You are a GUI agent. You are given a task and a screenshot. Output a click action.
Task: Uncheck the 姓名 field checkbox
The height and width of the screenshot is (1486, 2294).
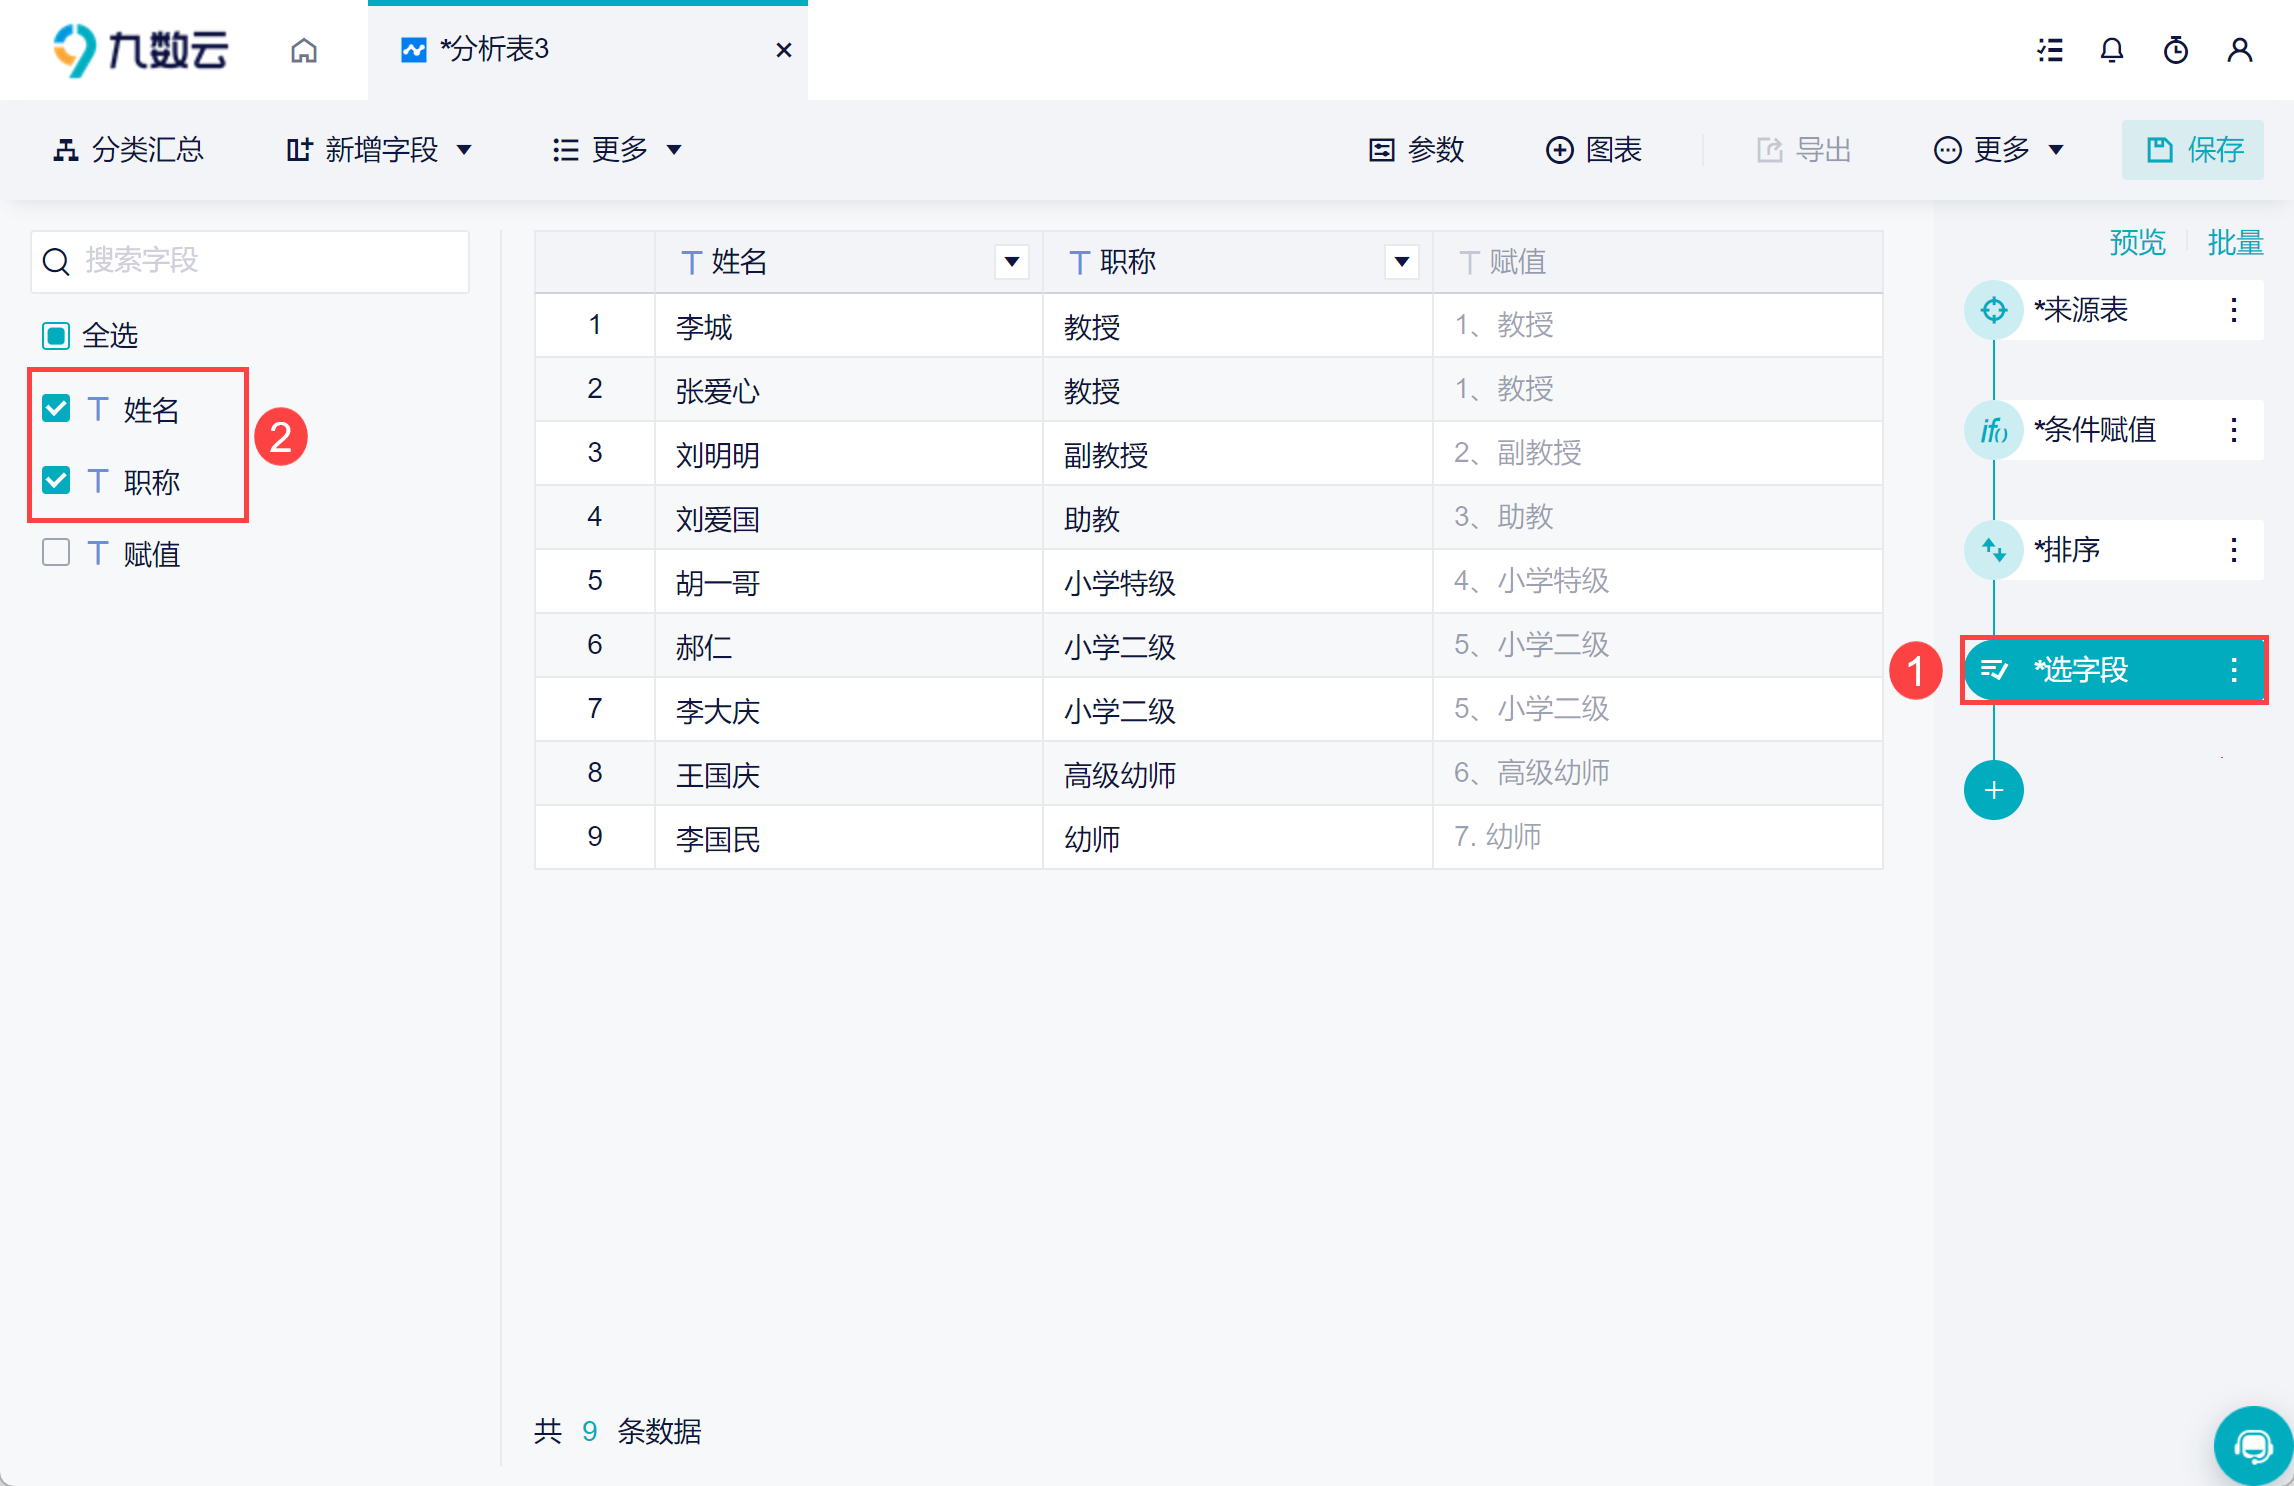click(x=56, y=408)
